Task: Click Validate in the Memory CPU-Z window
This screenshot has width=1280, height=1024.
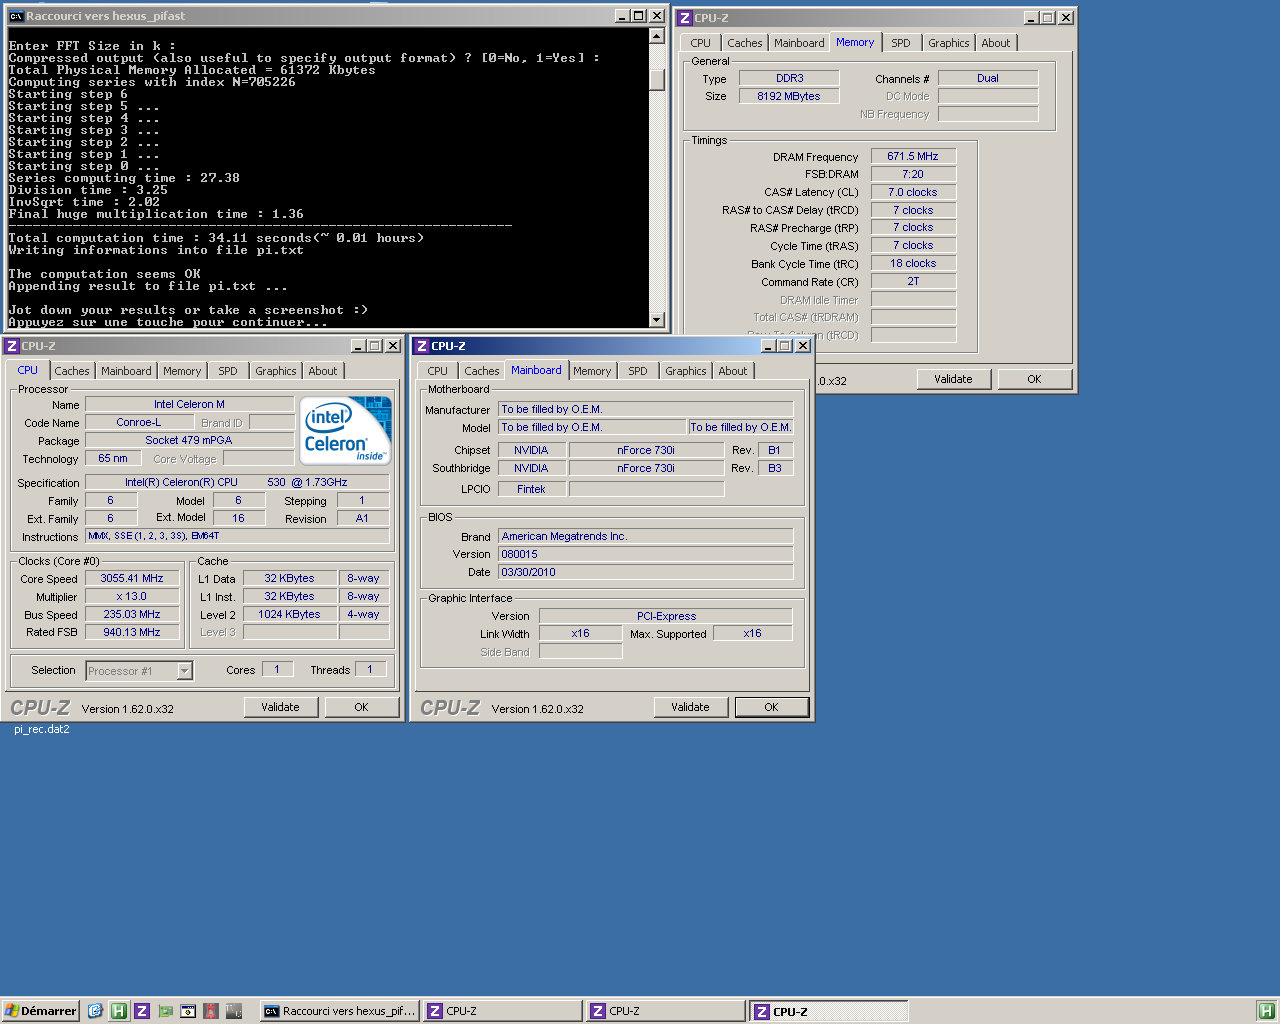Action: (953, 379)
